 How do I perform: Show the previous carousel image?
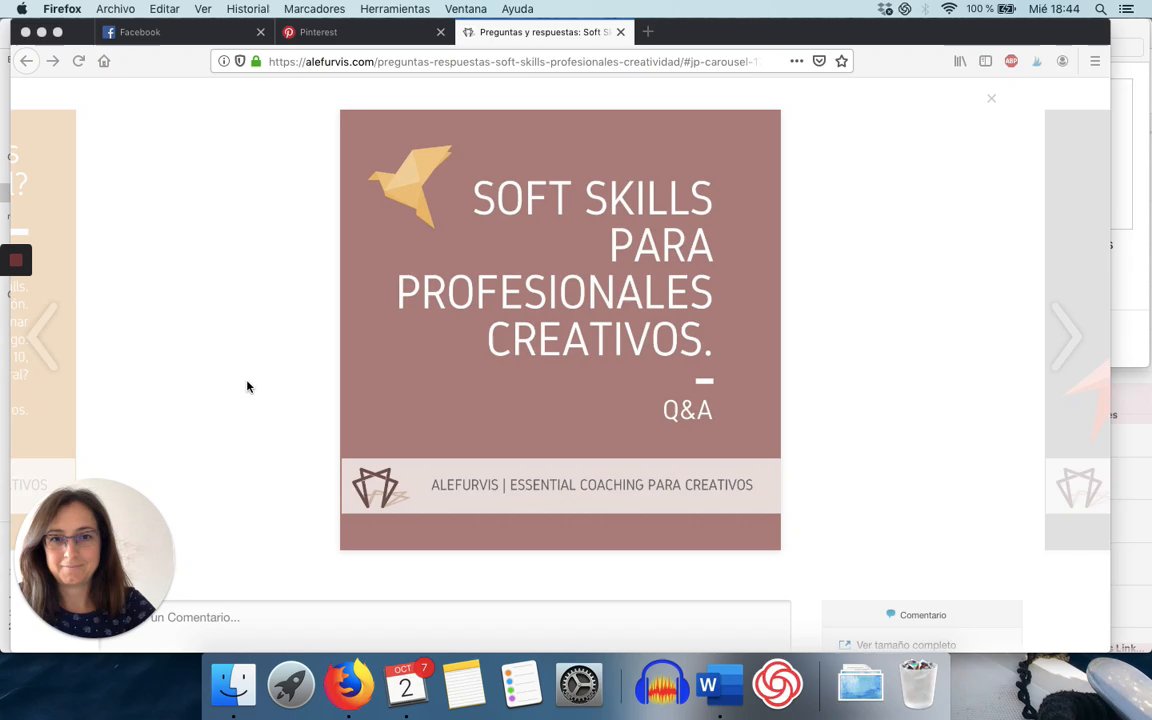44,336
